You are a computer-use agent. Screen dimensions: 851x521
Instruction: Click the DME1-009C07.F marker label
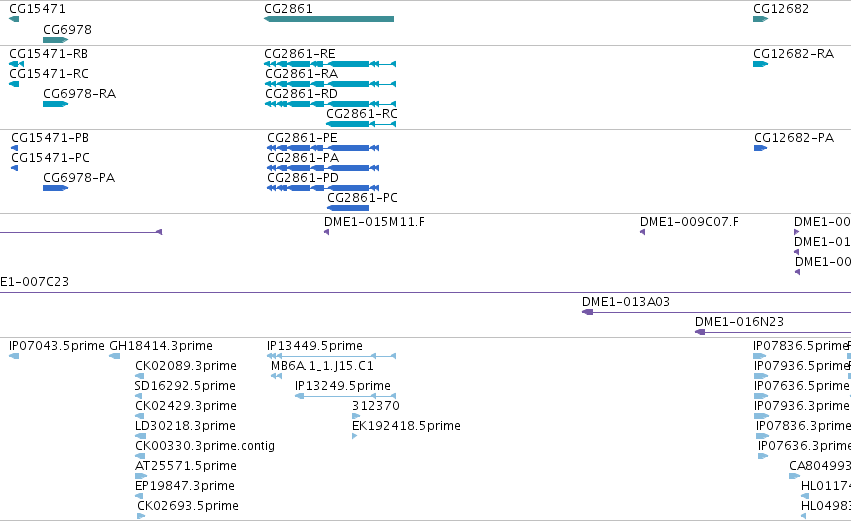tap(689, 222)
